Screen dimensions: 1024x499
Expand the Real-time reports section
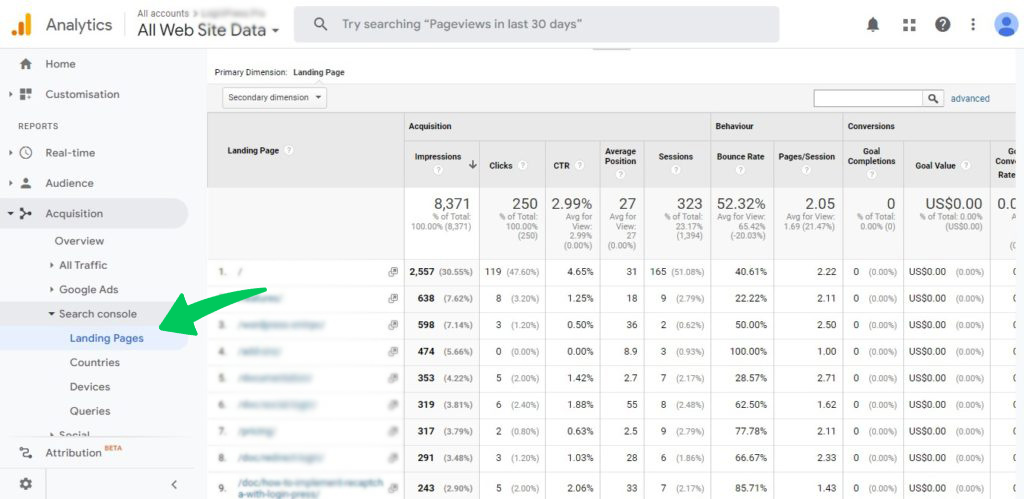(70, 153)
